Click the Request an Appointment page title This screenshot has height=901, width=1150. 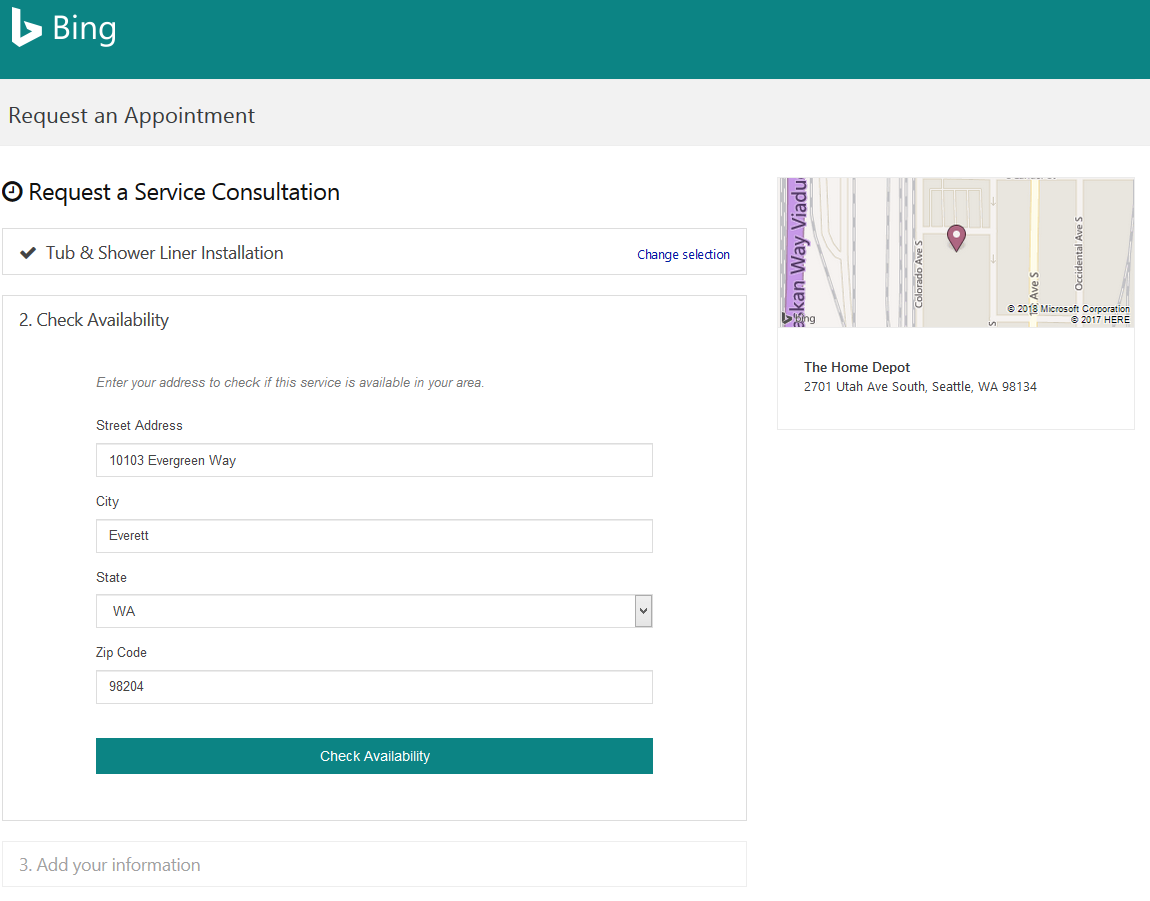point(131,116)
